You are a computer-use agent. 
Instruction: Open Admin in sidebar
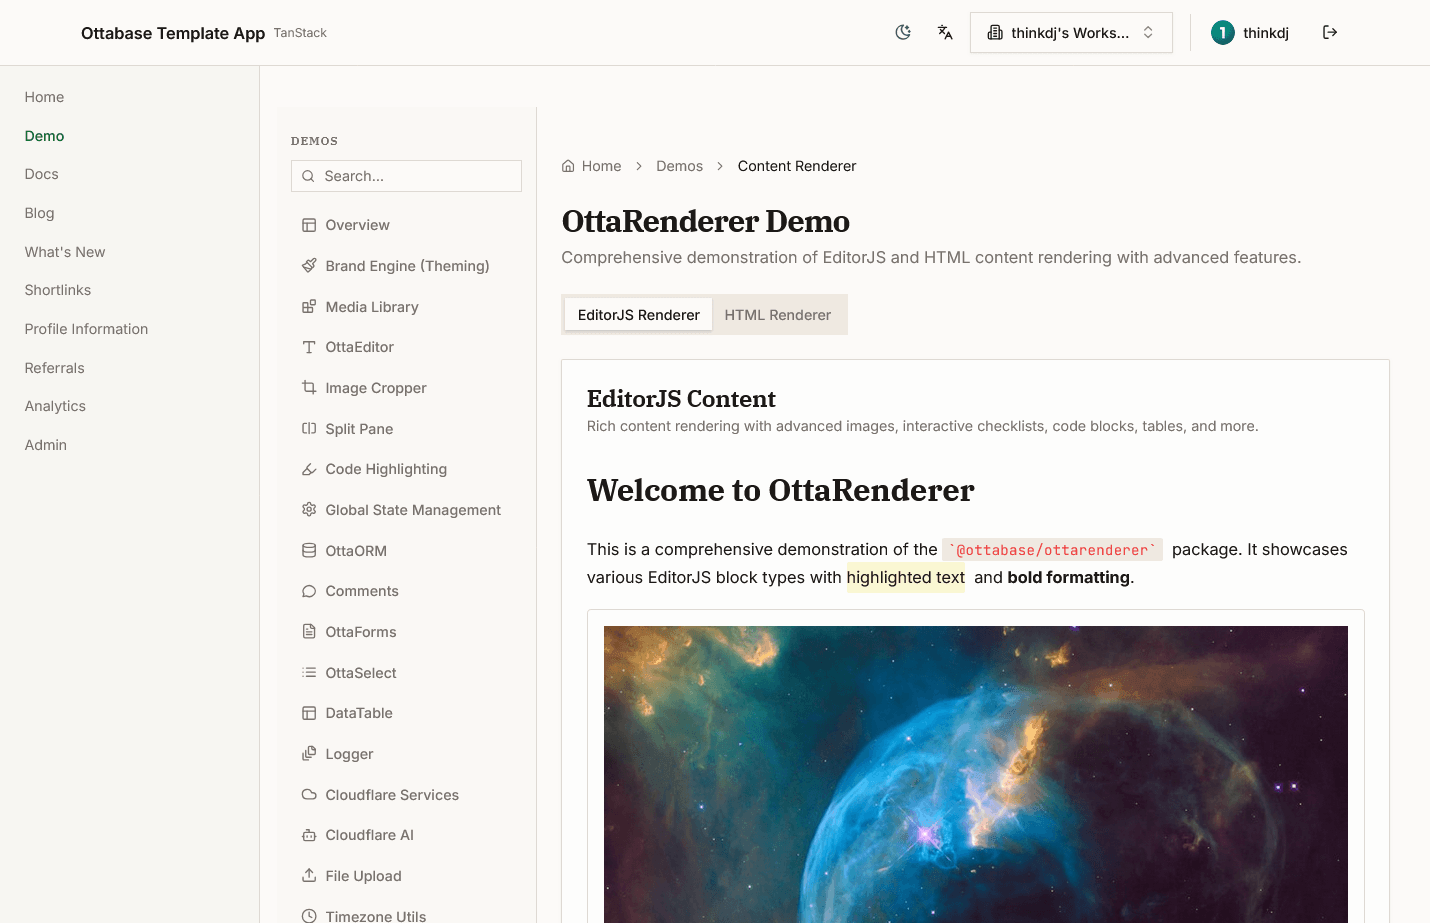(x=46, y=445)
